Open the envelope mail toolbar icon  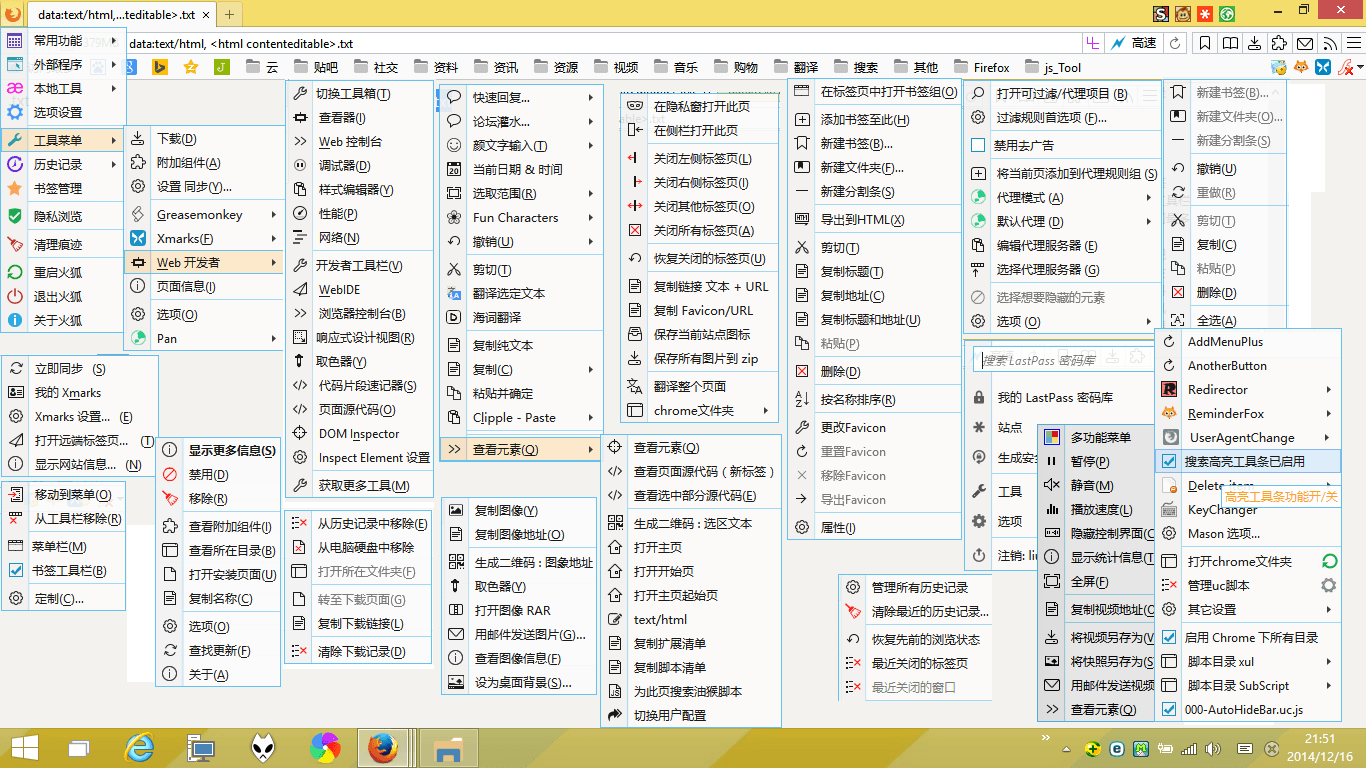coord(1305,43)
